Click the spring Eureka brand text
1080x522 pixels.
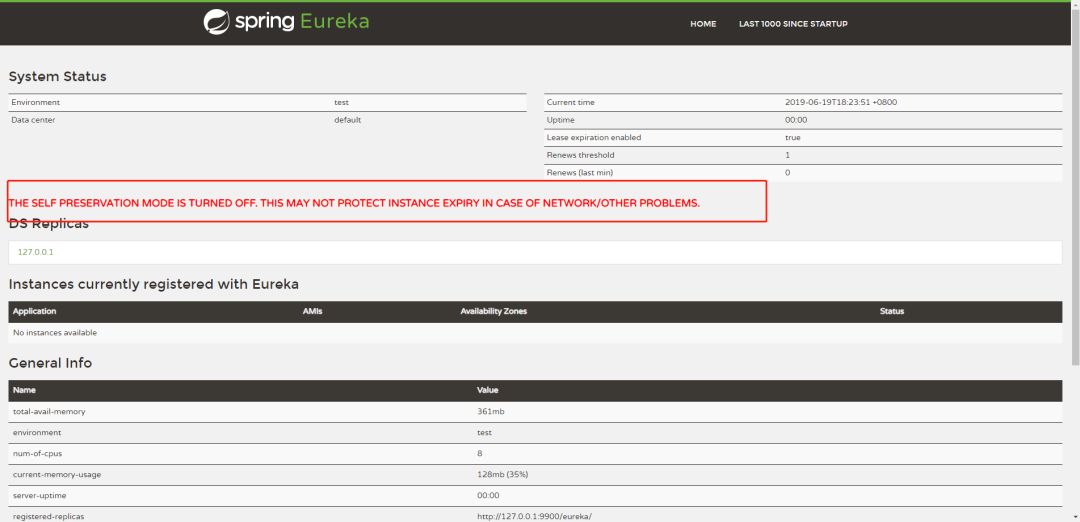point(302,22)
